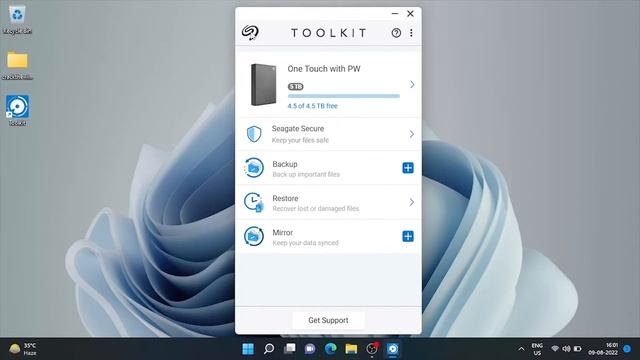The height and width of the screenshot is (360, 640).
Task: Click the 5 TB capacity badge
Action: point(296,87)
